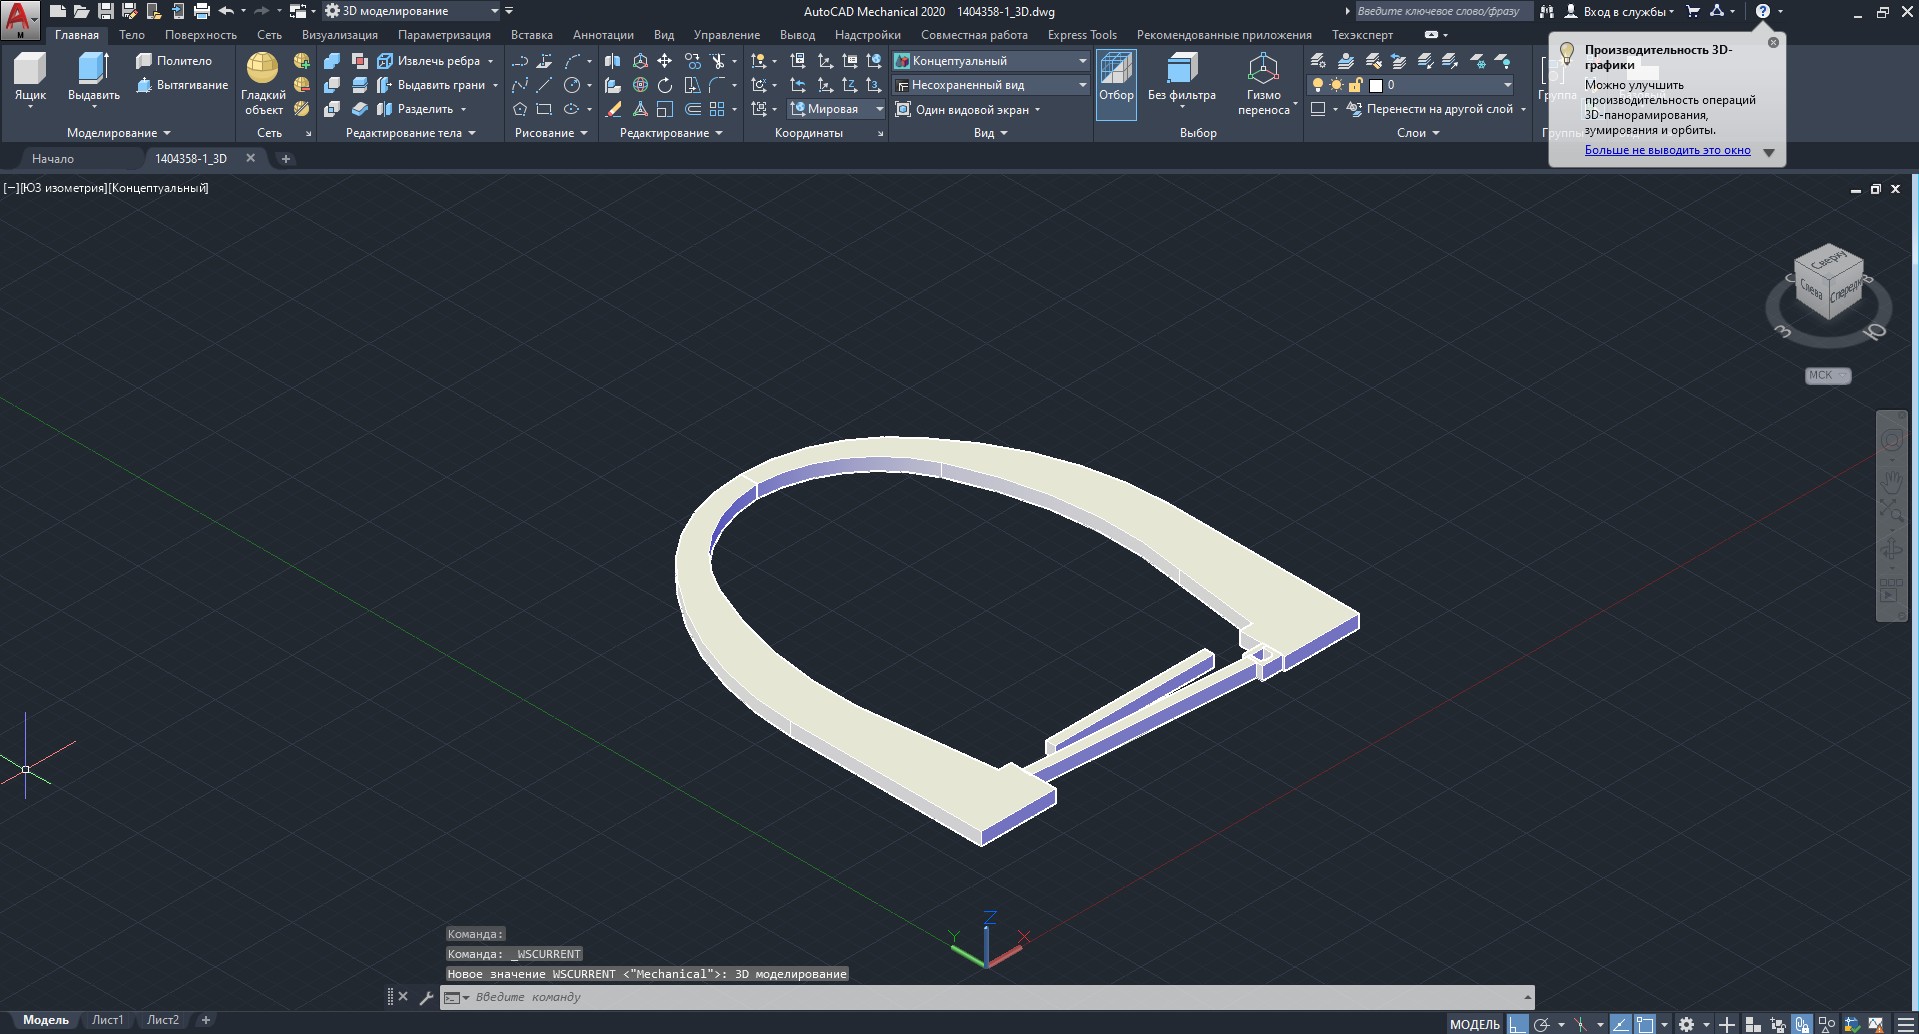
Task: Toggle Polar Tracking in the status bar
Action: point(1542,1024)
